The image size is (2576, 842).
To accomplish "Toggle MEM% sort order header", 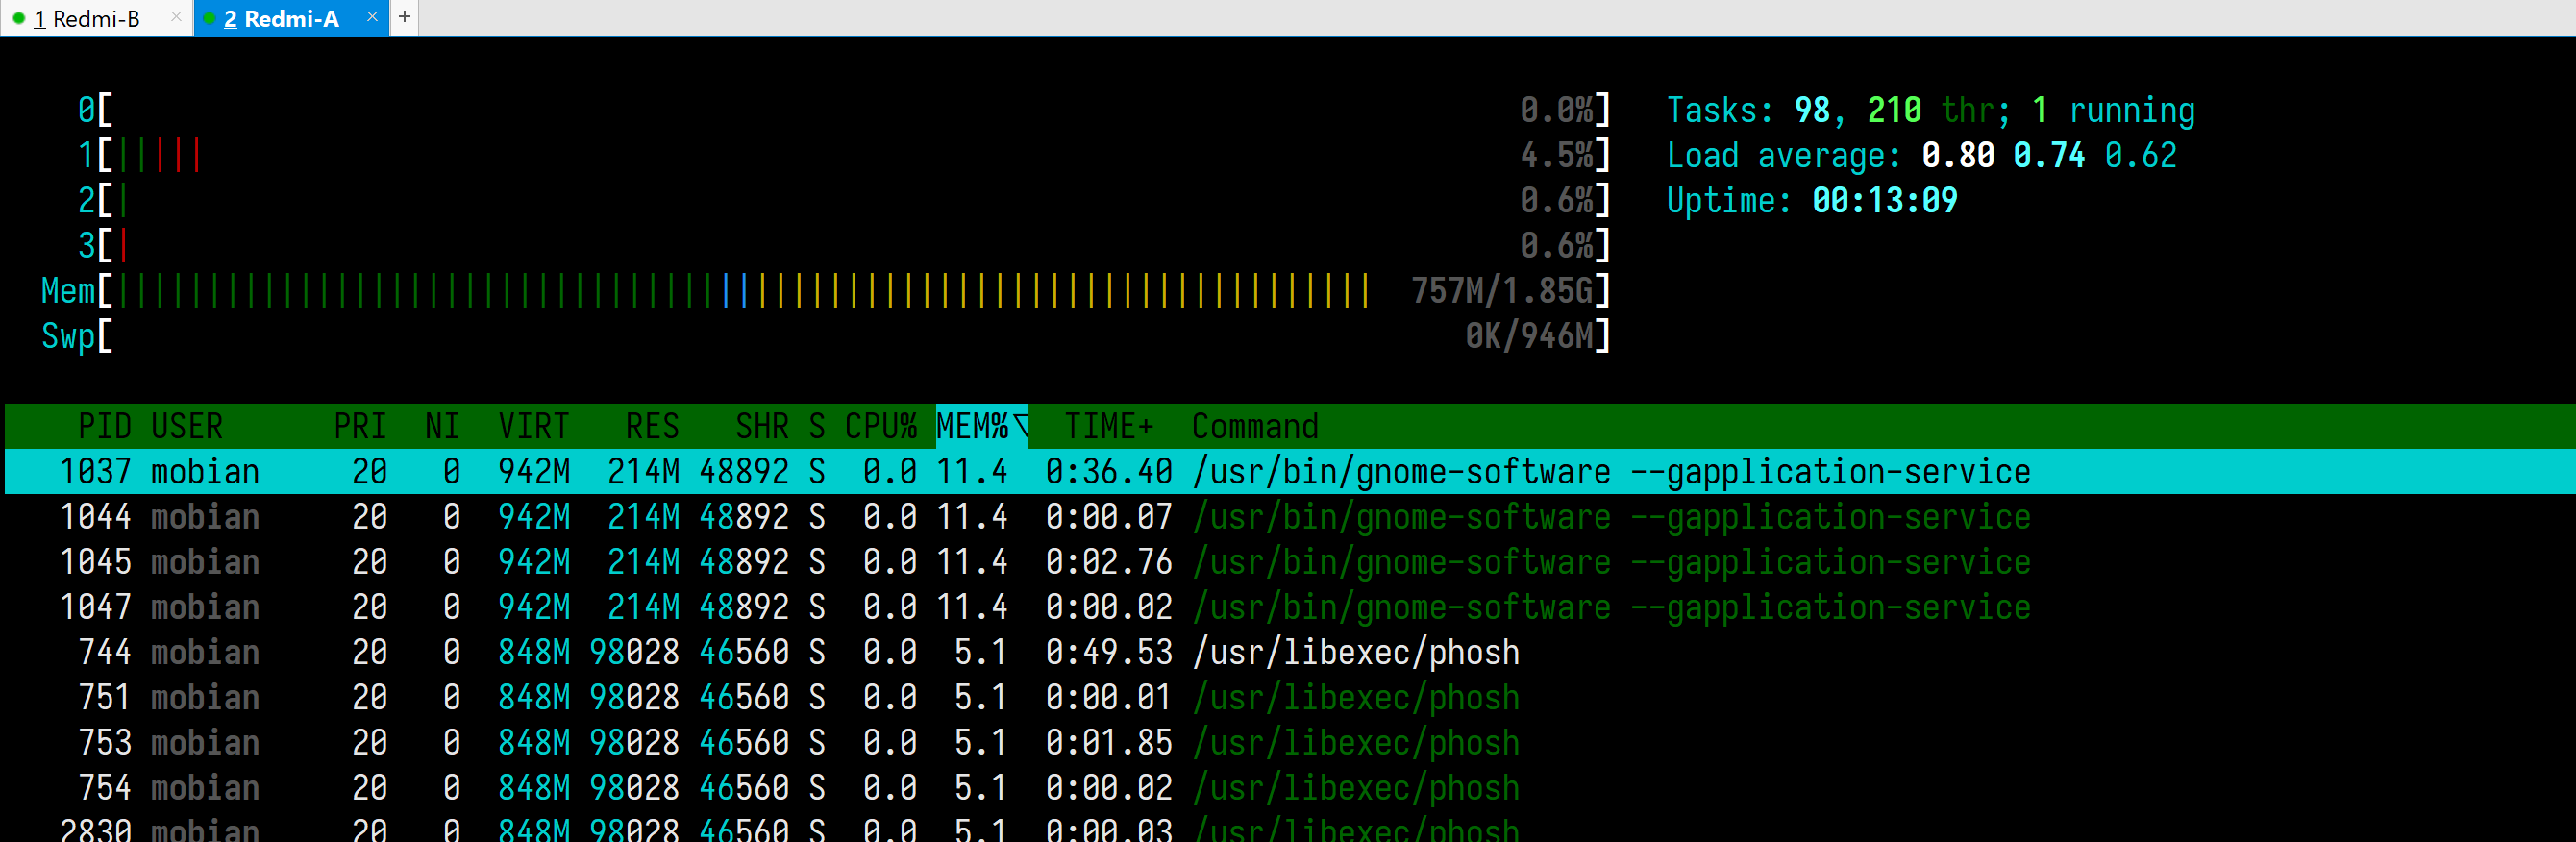I will (x=981, y=427).
